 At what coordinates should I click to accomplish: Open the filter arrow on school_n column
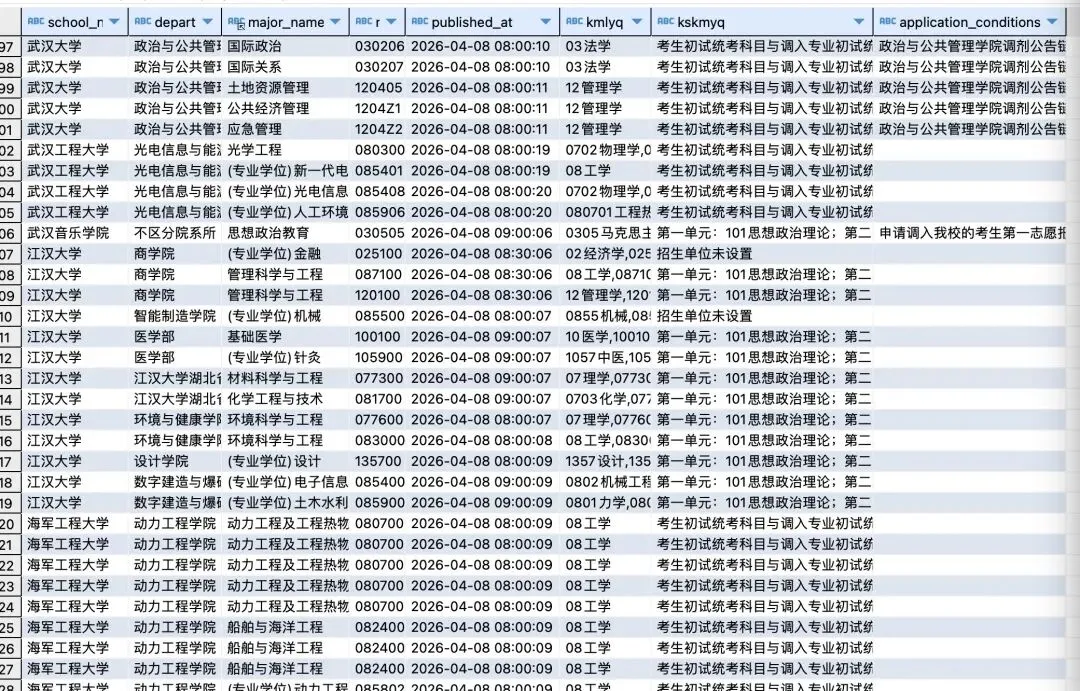114,22
